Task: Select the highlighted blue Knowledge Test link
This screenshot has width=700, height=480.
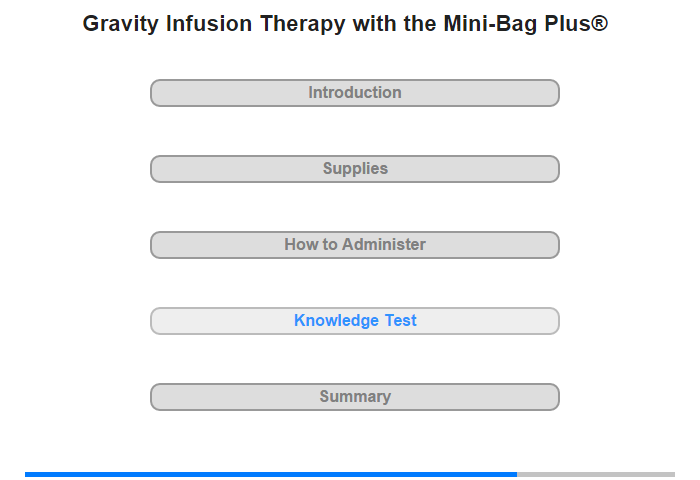Action: tap(355, 321)
